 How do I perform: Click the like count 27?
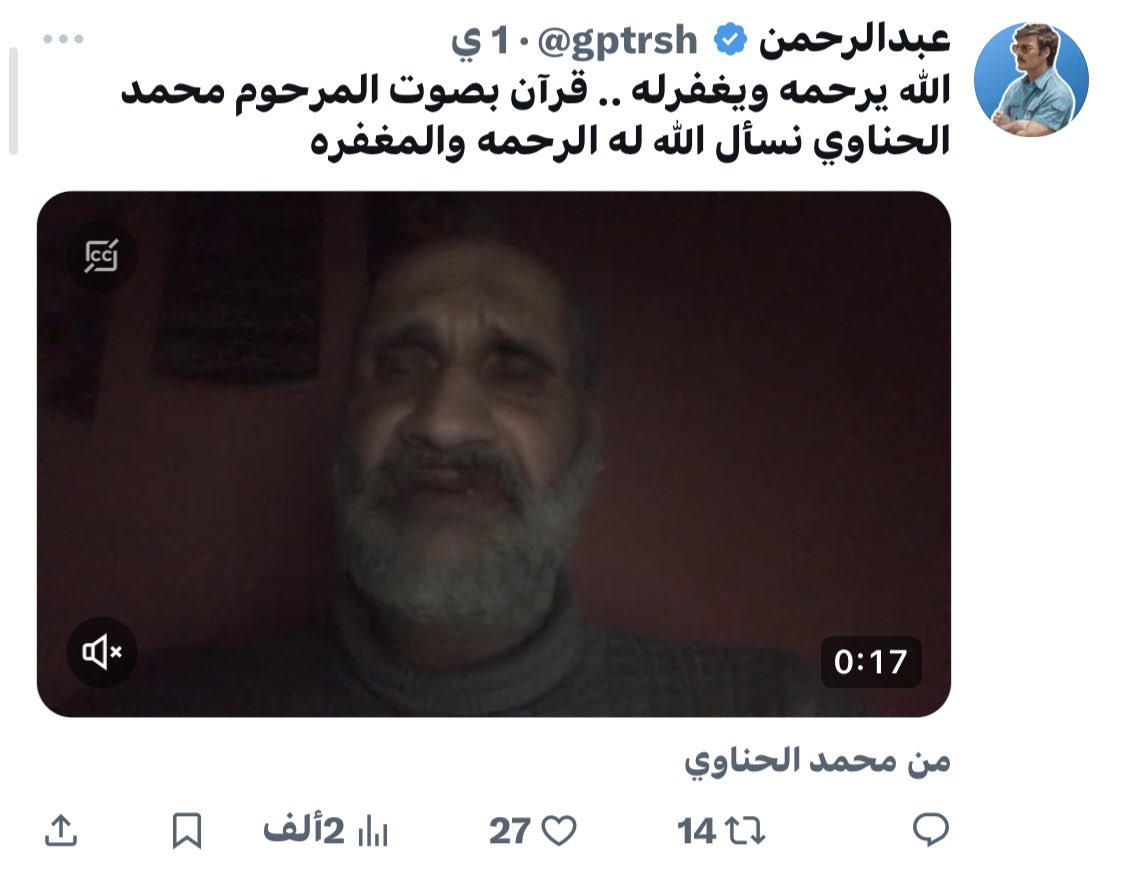[510, 832]
